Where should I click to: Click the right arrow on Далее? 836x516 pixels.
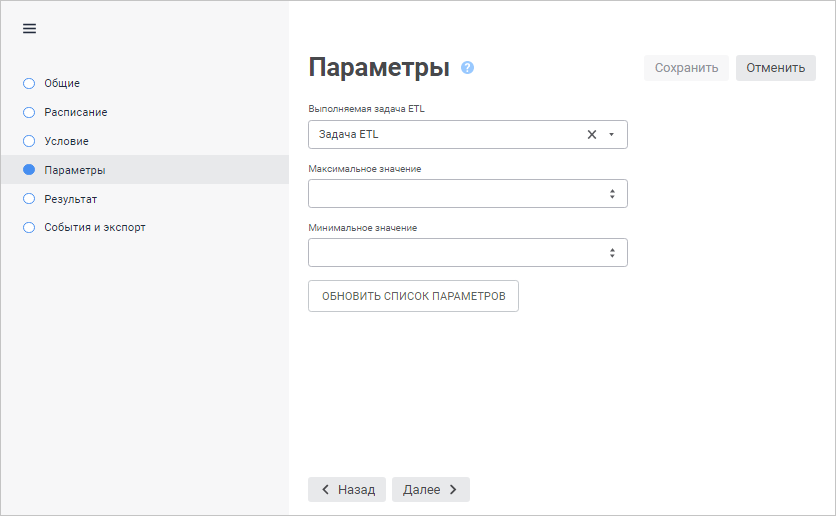pyautogui.click(x=453, y=490)
